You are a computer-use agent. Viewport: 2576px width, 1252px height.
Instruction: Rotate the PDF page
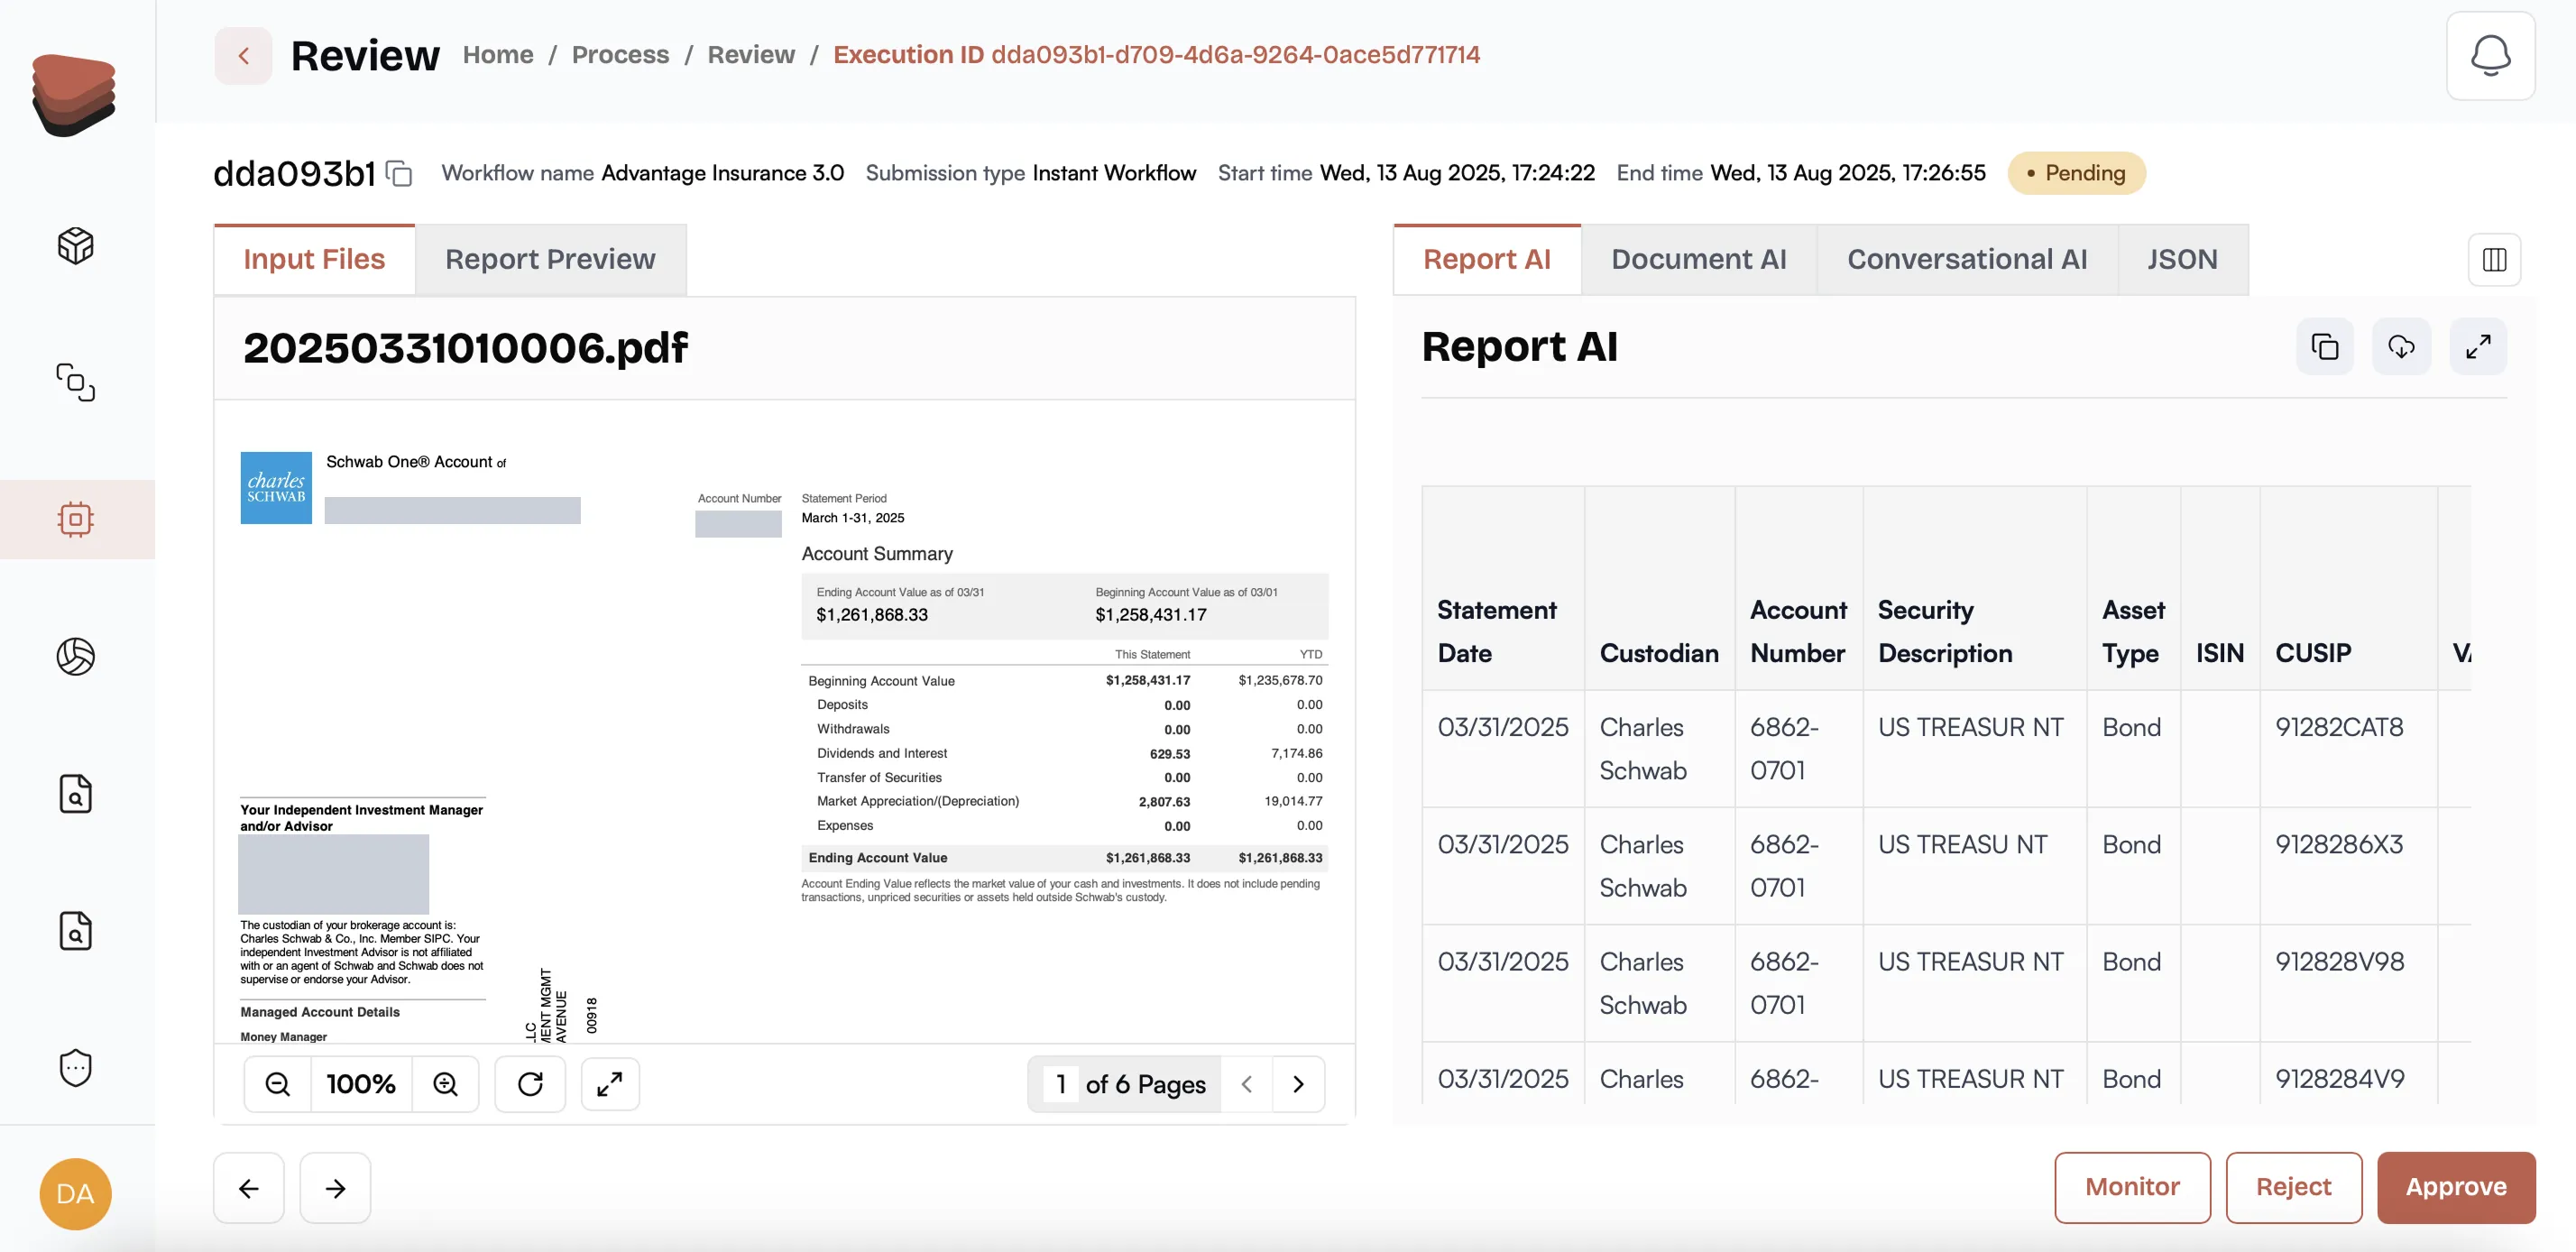pos(530,1084)
